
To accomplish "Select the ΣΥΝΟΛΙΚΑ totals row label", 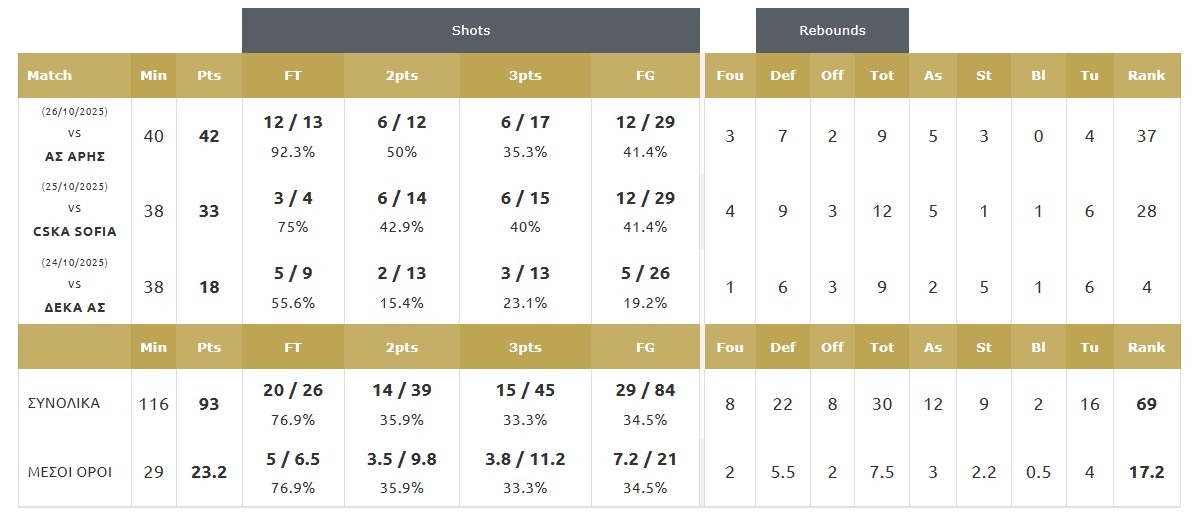I will (64, 403).
